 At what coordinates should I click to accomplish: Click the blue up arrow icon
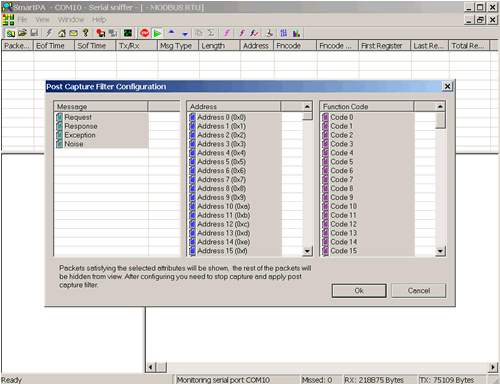coord(171,32)
